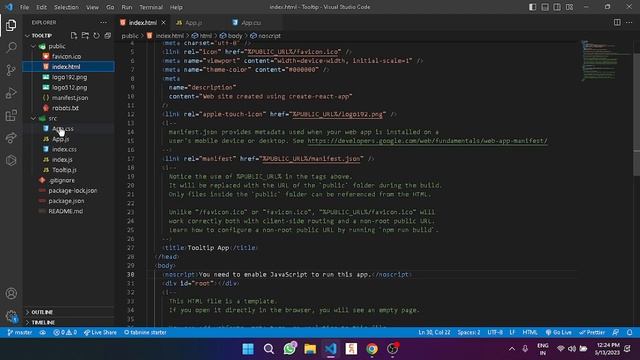Viewport: 640px width, 360px height.
Task: Refresh the Explorer file tree
Action: coord(96,36)
